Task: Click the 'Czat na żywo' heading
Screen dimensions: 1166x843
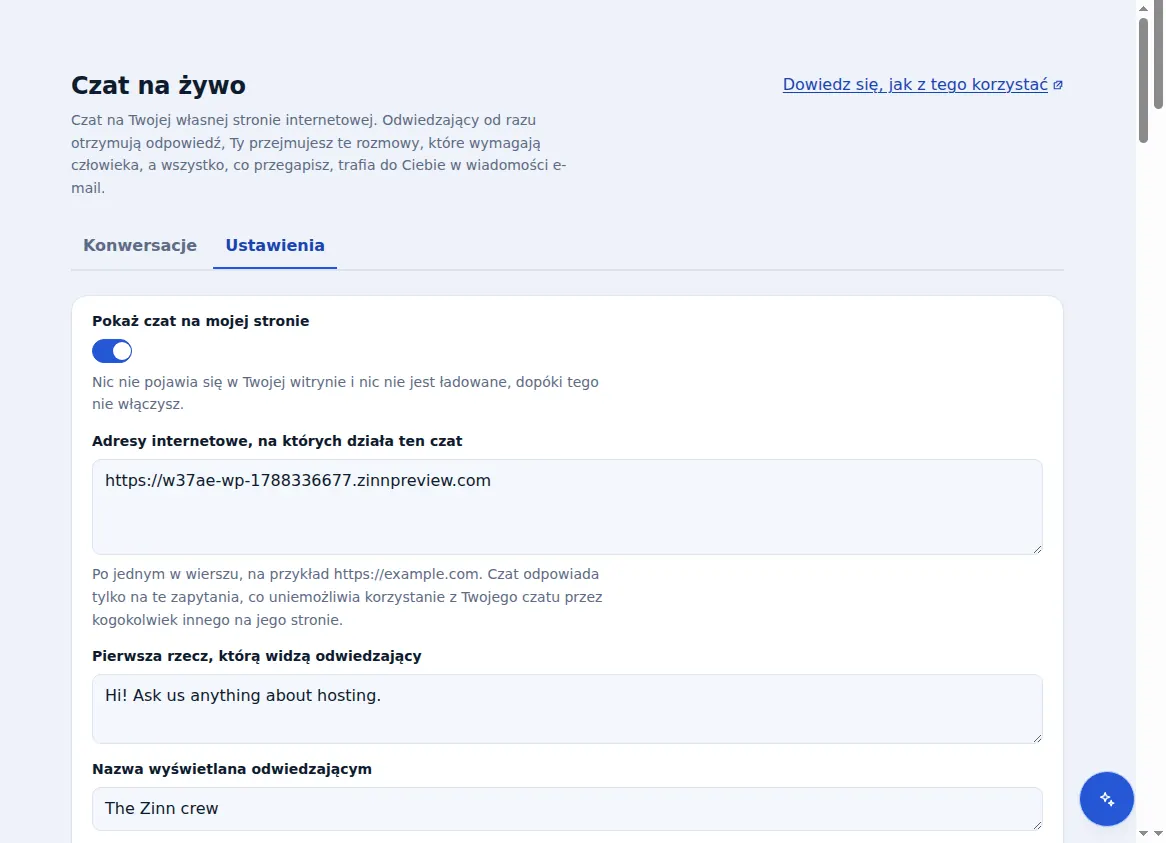Action: pyautogui.click(x=158, y=85)
